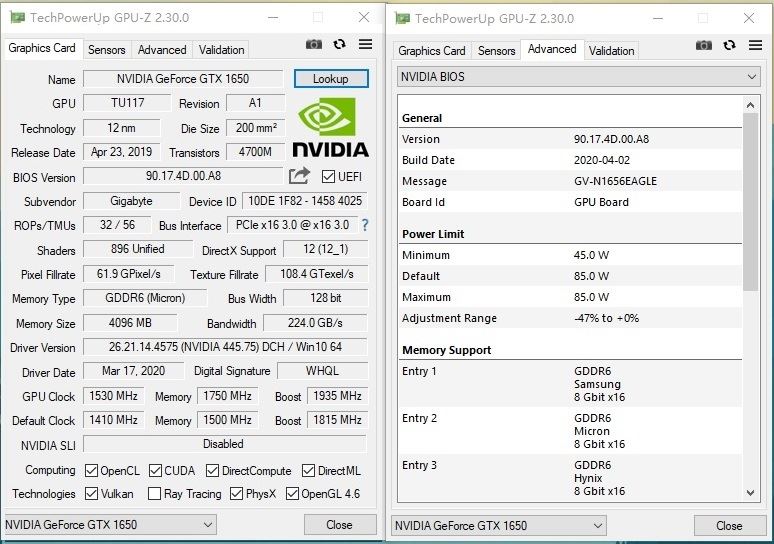The height and width of the screenshot is (544, 774).
Task: Switch to Sensors tab in left window
Action: point(107,50)
